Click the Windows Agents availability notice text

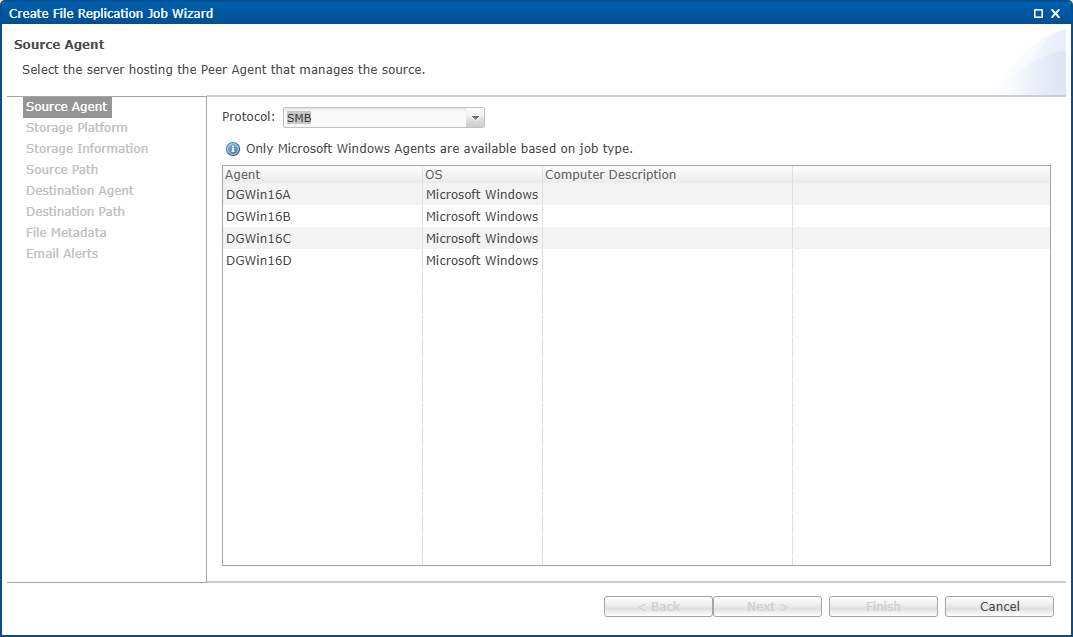click(x=439, y=148)
